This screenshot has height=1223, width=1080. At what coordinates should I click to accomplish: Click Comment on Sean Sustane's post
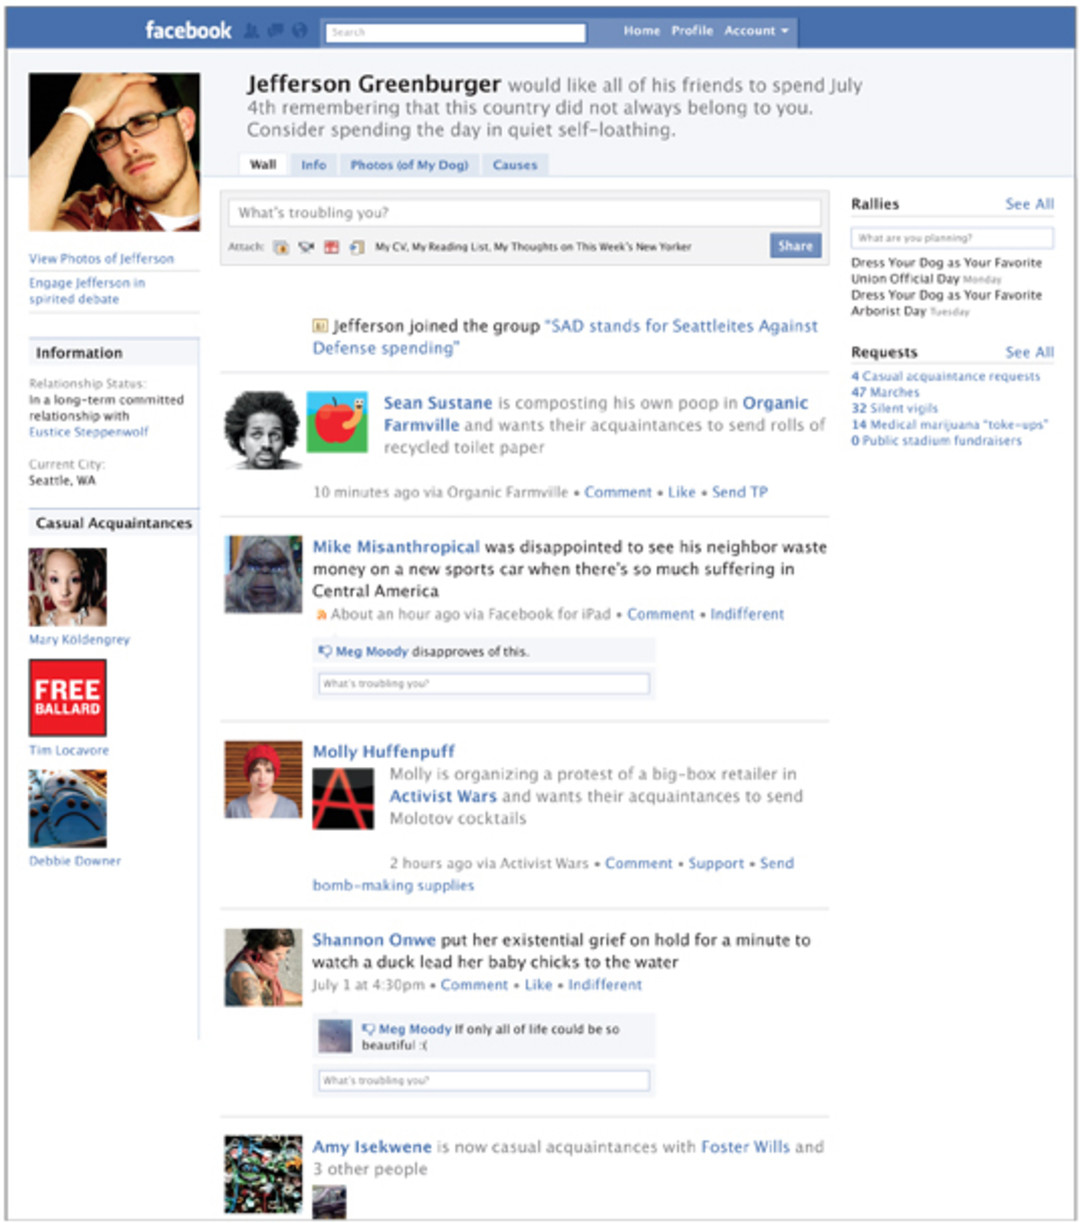pos(618,492)
